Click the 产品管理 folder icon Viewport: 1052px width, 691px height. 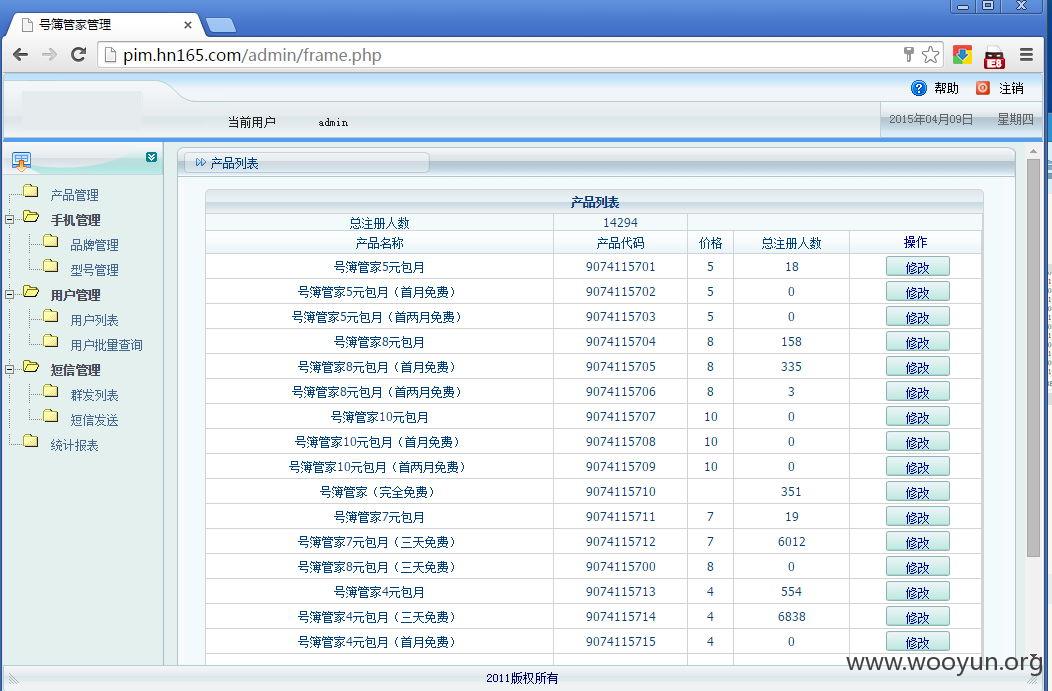coord(31,191)
